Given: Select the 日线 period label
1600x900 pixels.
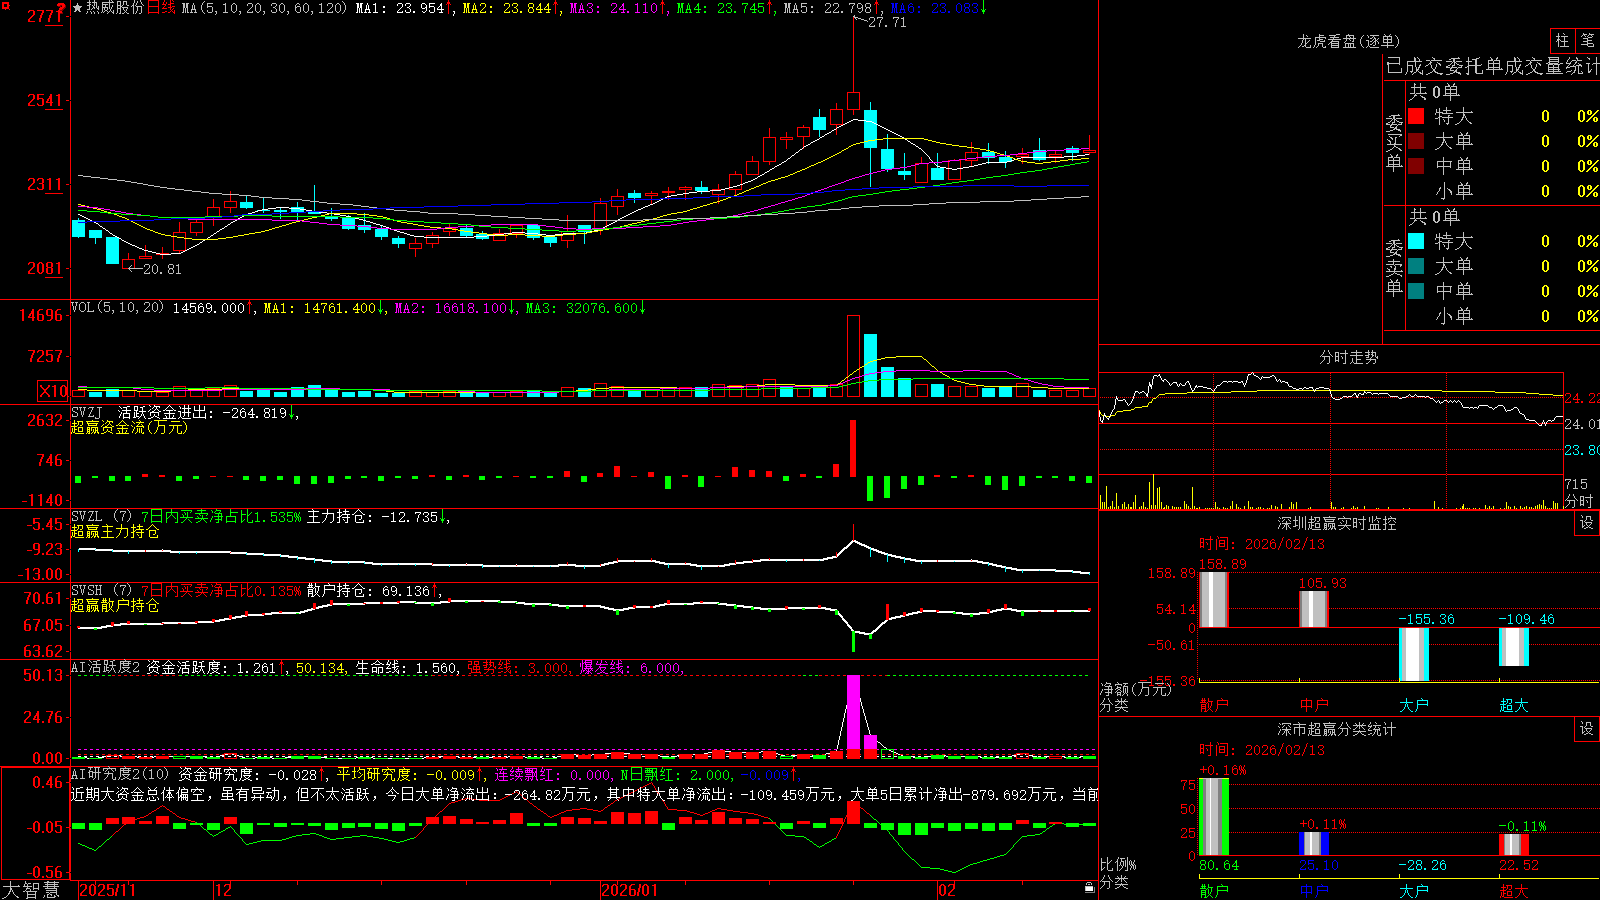Looking at the screenshot, I should pyautogui.click(x=162, y=8).
